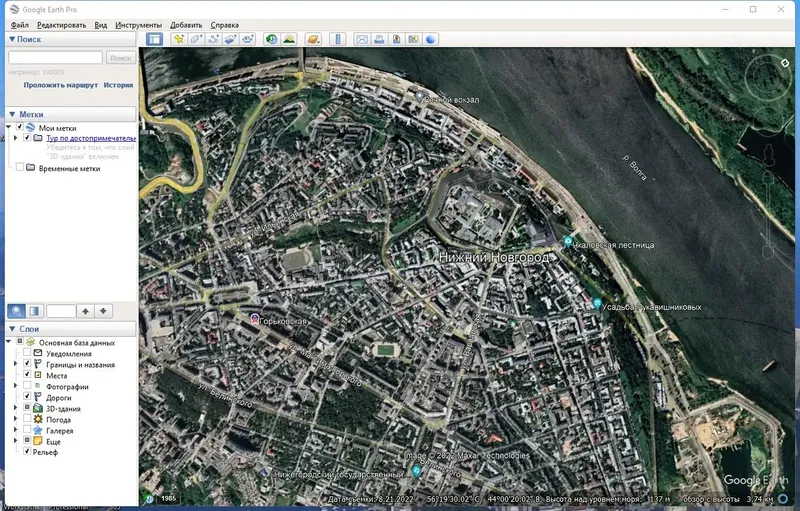Uncheck the Дороги layer checkbox
Image resolution: width=800 pixels, height=511 pixels.
click(27, 396)
